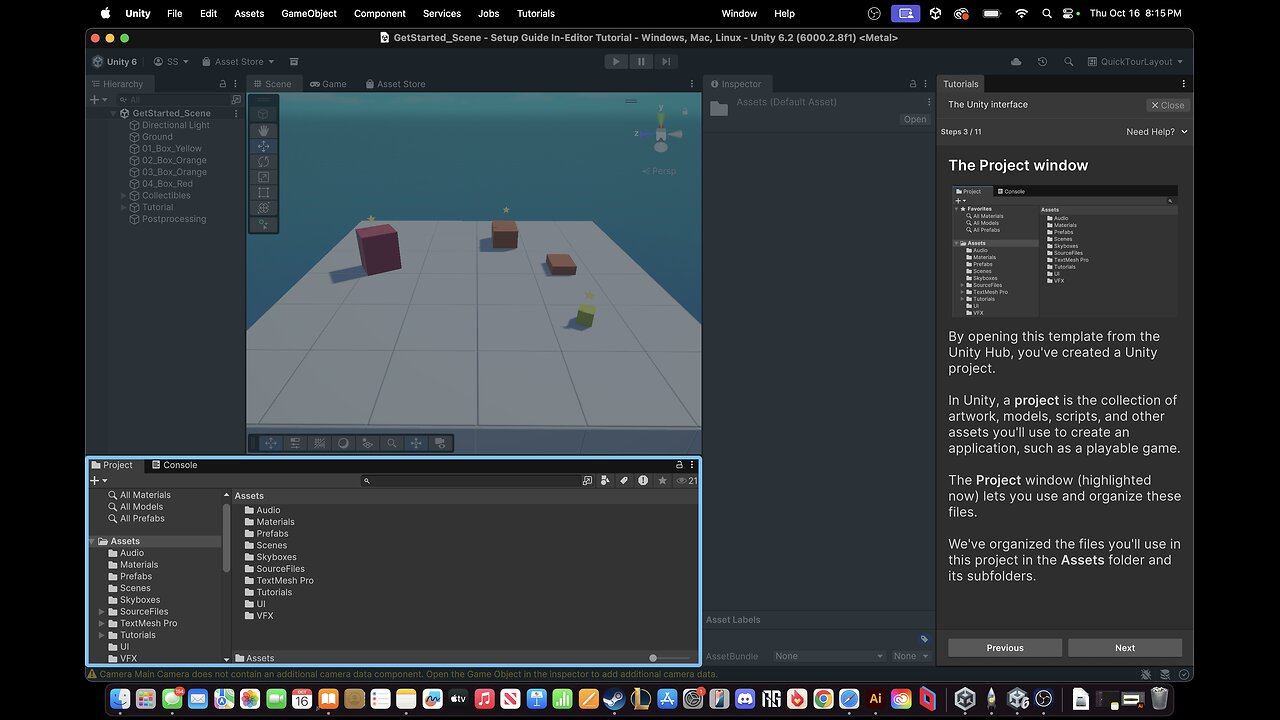Toggle the Inspector panel lock

912,84
